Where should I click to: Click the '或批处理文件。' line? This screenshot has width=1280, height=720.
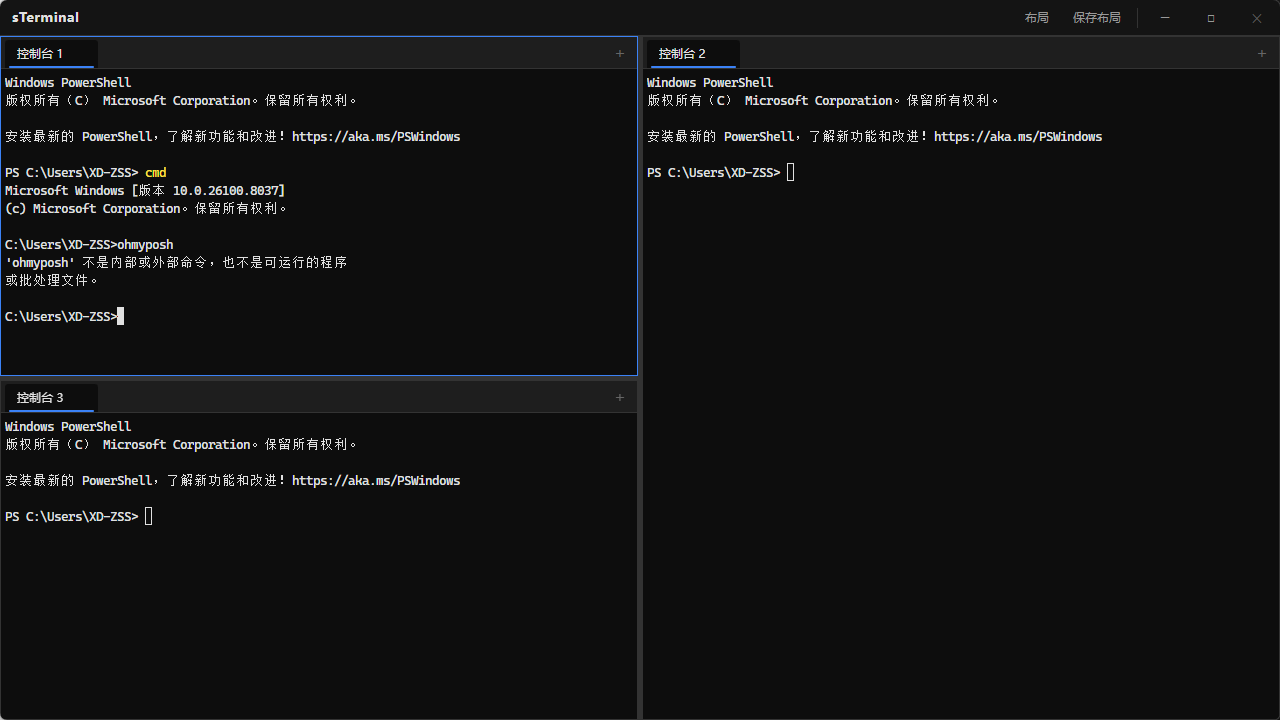(x=53, y=281)
